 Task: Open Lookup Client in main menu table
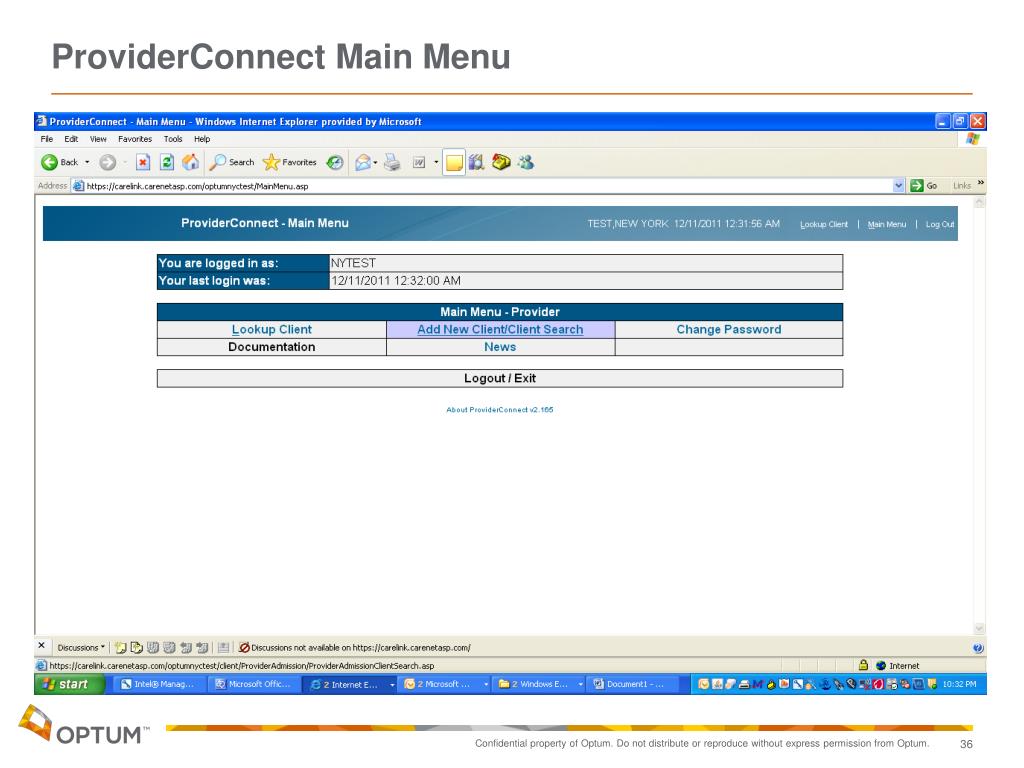pyautogui.click(x=272, y=329)
